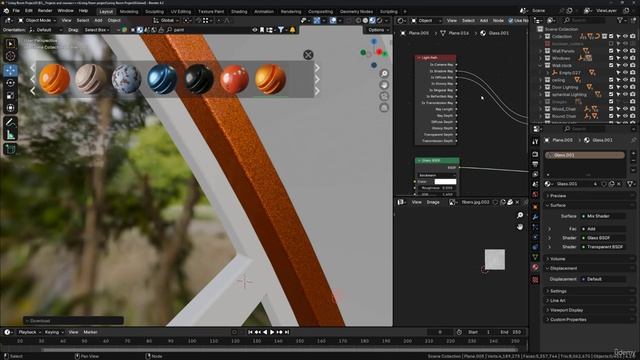
Task: Click the Glass BSDF white color swatch
Action: [445, 182]
